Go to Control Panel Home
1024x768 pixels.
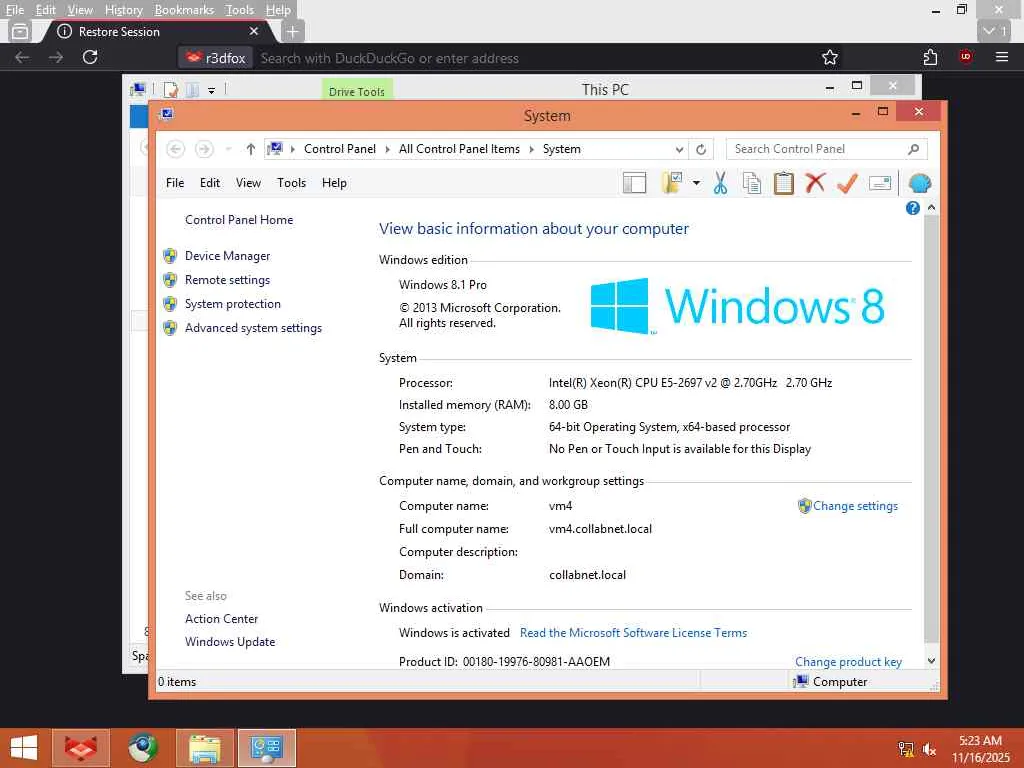pos(239,220)
